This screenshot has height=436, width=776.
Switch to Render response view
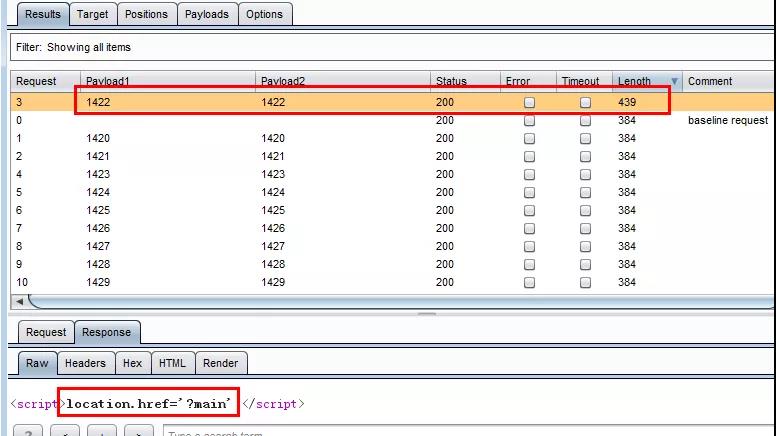[221, 363]
